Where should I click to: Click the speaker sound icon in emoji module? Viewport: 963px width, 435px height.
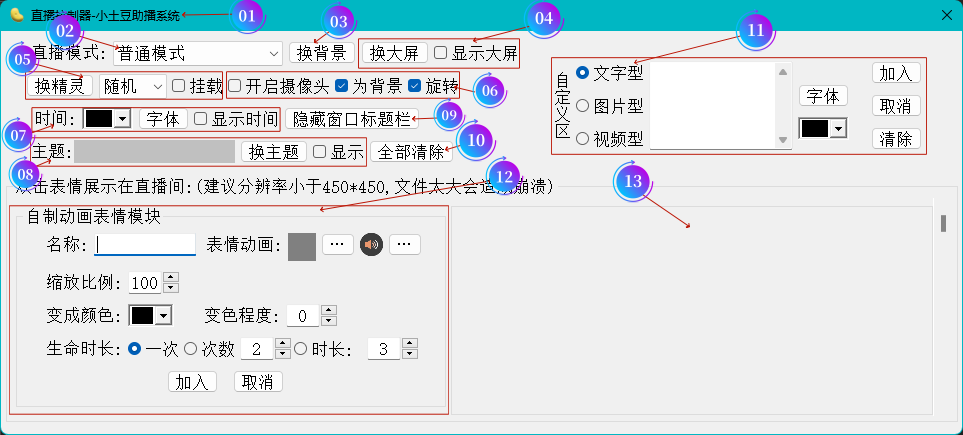[372, 245]
